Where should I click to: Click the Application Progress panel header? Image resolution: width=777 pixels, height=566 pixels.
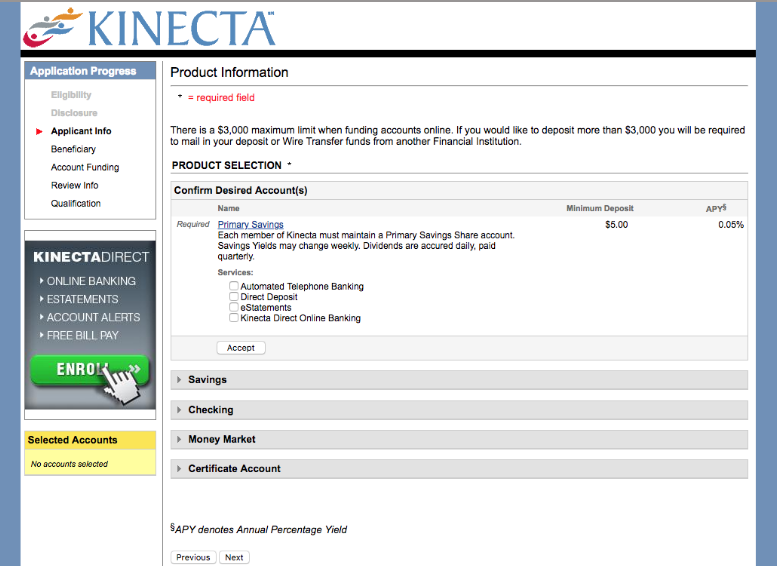coord(90,71)
